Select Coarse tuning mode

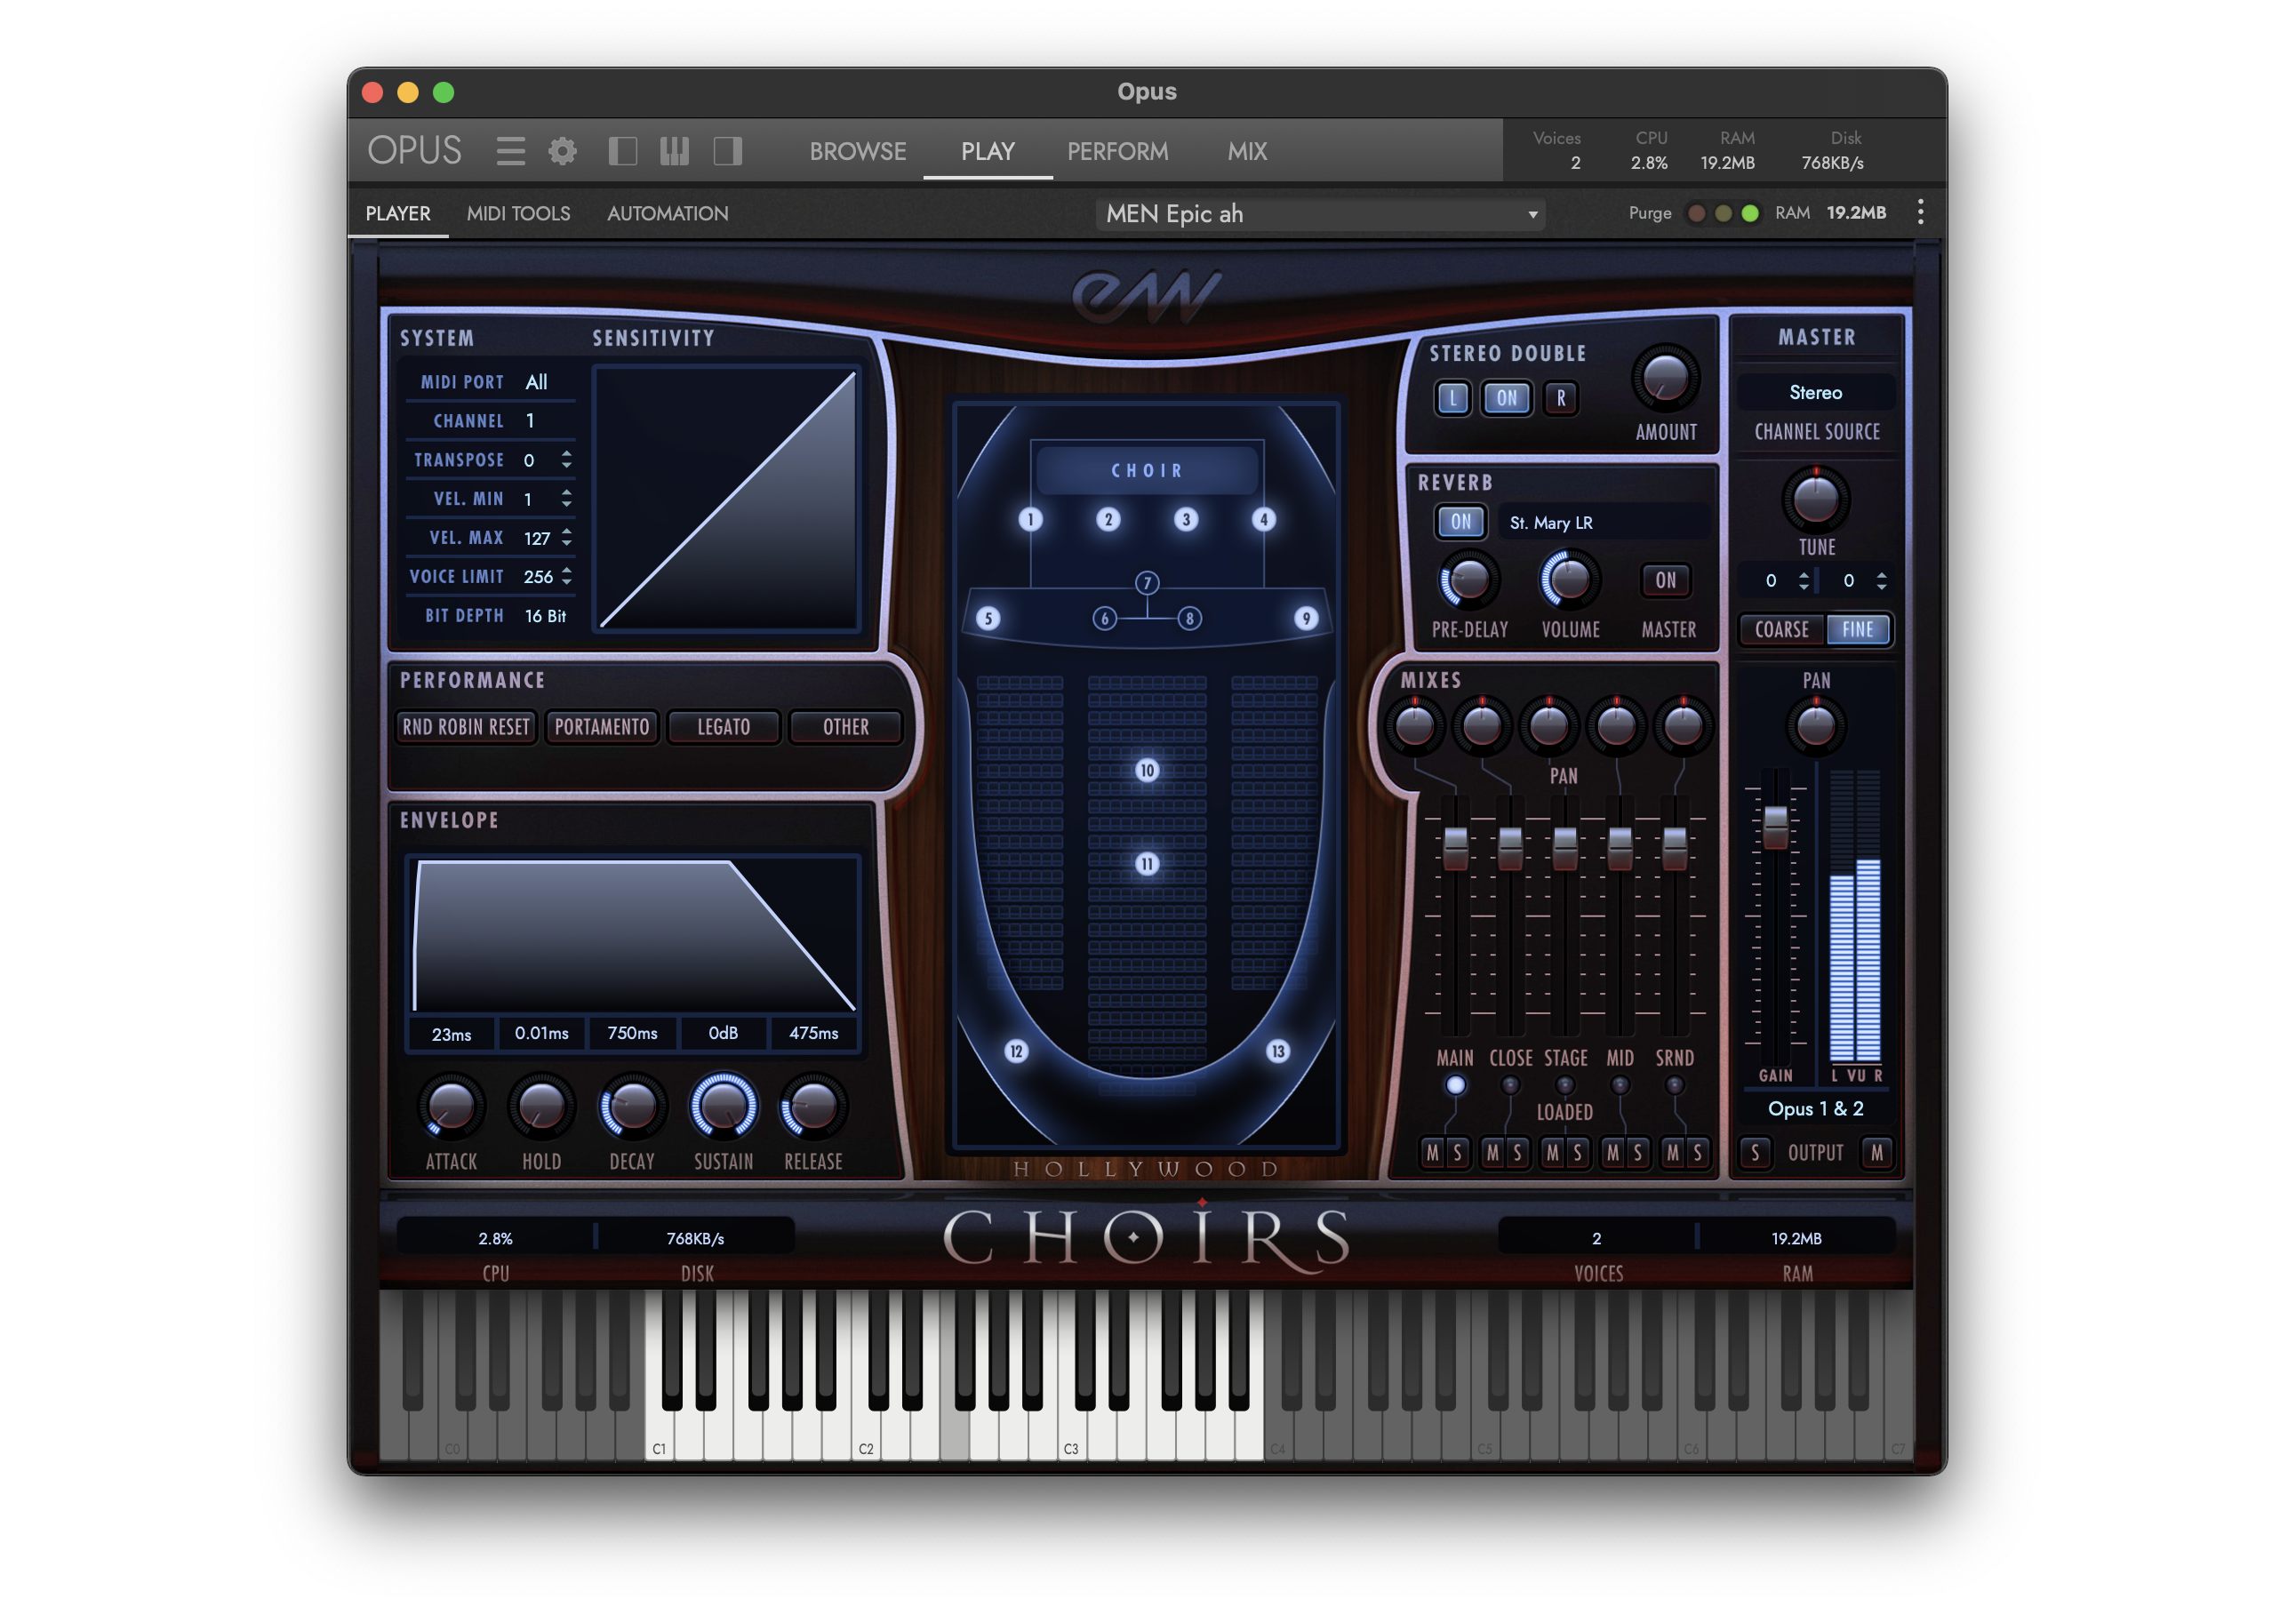(x=1781, y=629)
